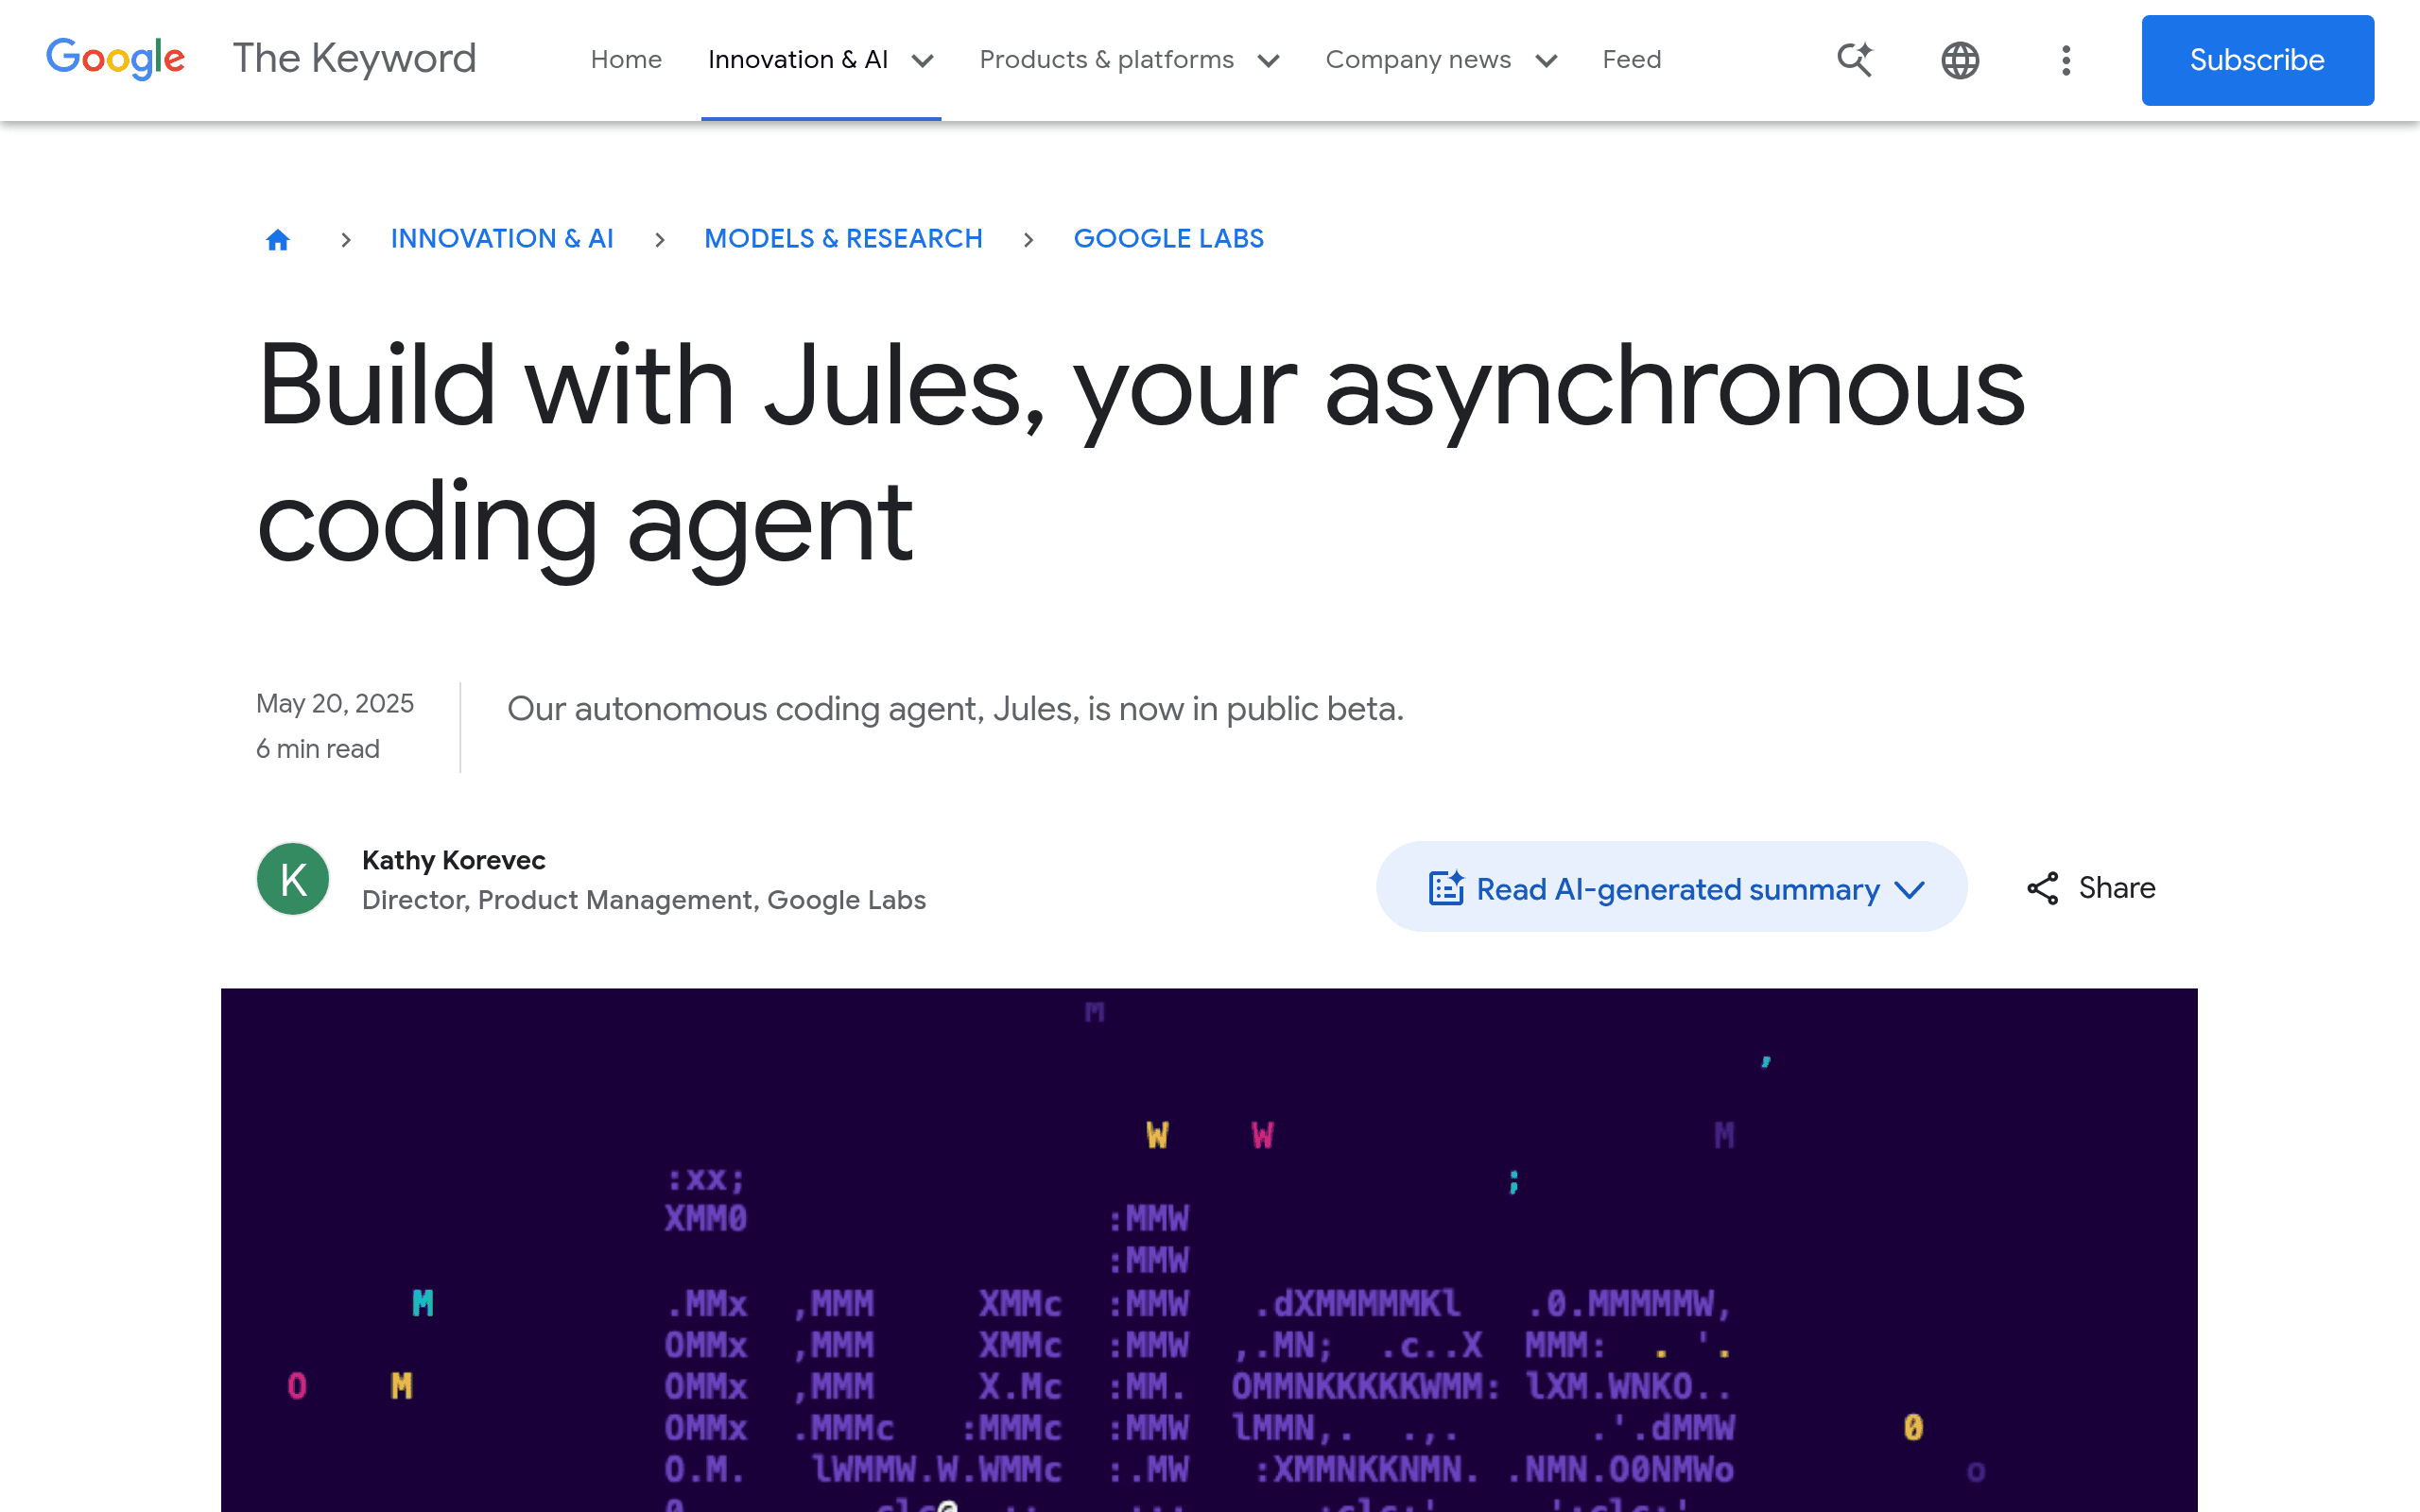Expand the Read AI-generated summary panel

point(1672,887)
